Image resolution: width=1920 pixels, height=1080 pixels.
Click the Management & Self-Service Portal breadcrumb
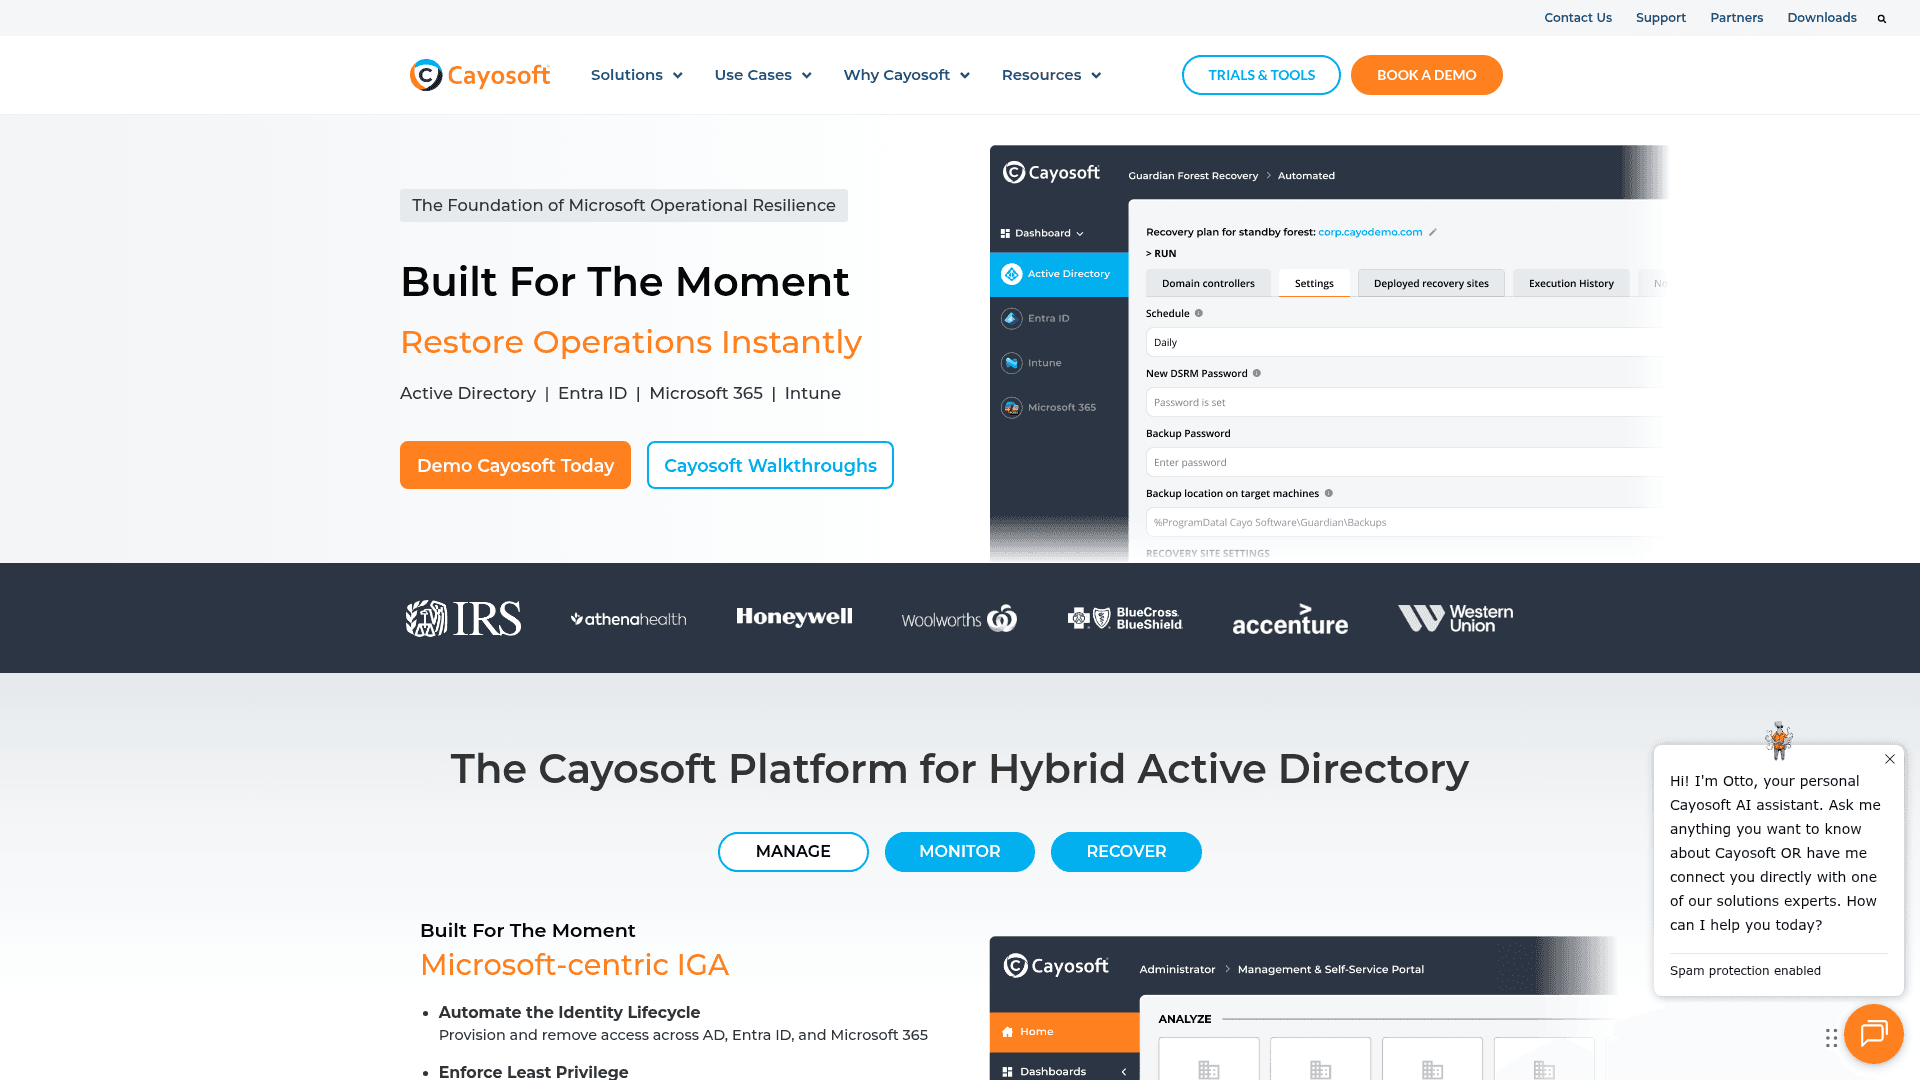pos(1331,969)
